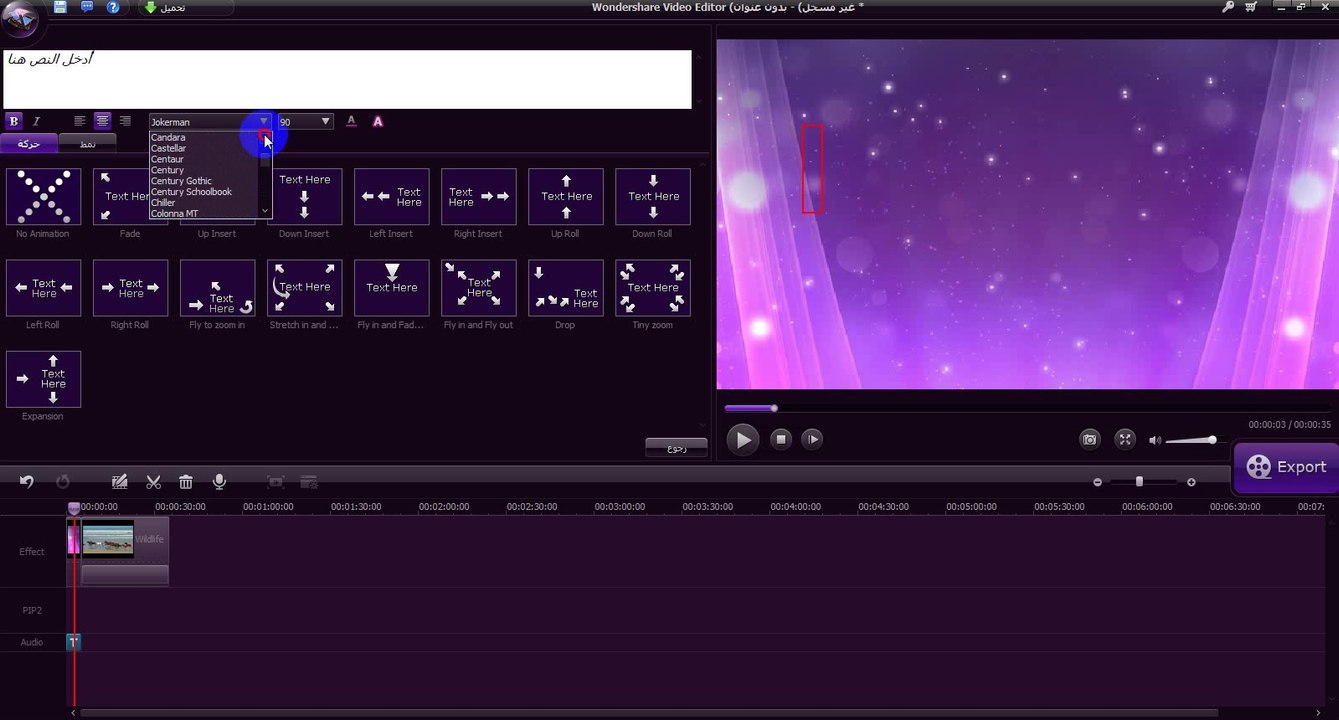Screen dimensions: 1339x720
Task: Click into the title text entry box
Action: pyautogui.click(x=347, y=79)
